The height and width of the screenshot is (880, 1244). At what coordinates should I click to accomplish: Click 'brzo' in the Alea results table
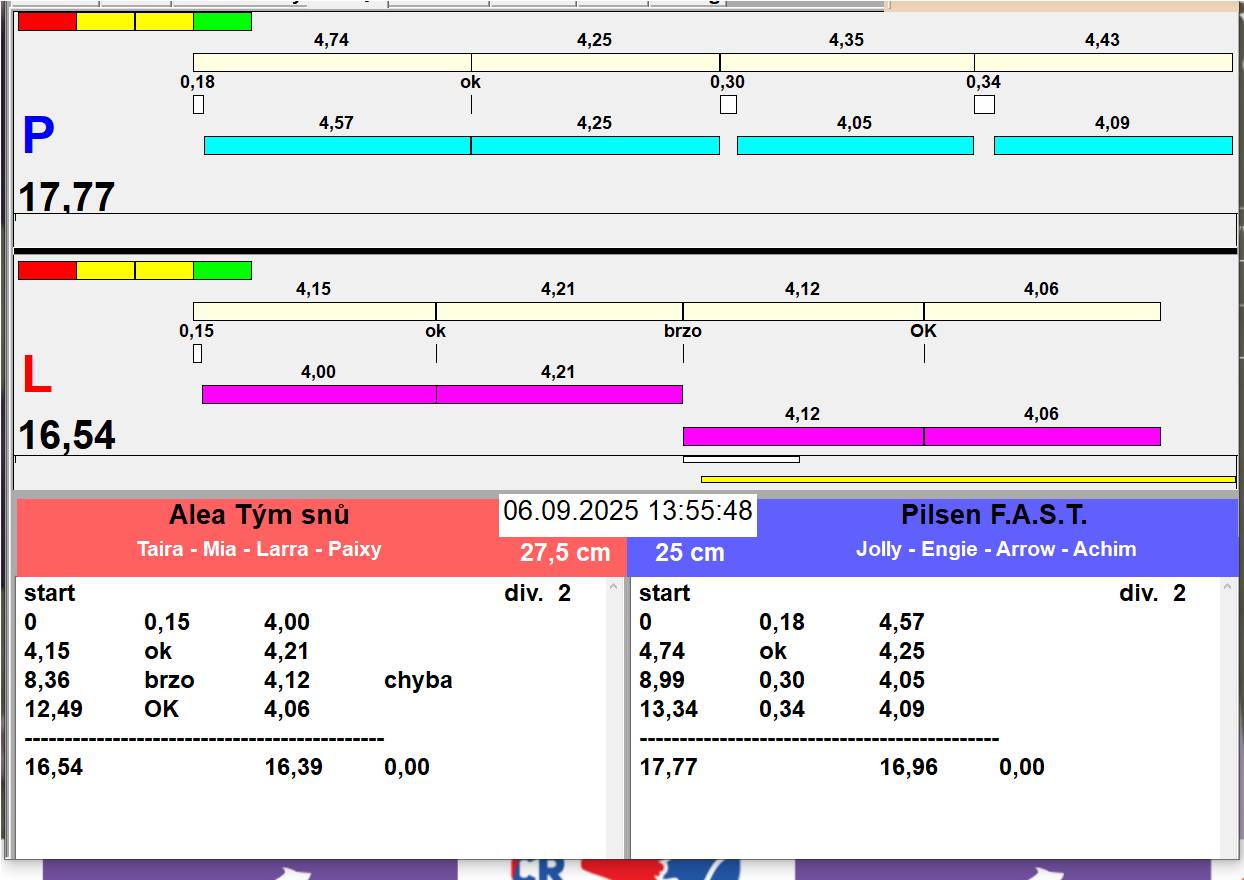pyautogui.click(x=169, y=680)
